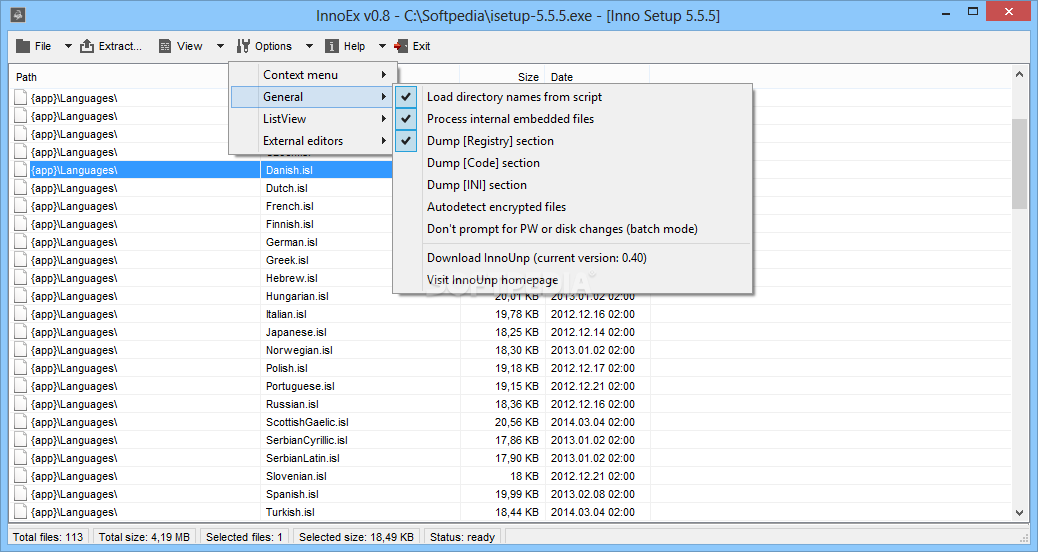
Task: Click the 2014.03.04 02:00 date for Turkish.isl
Action: [x=592, y=512]
